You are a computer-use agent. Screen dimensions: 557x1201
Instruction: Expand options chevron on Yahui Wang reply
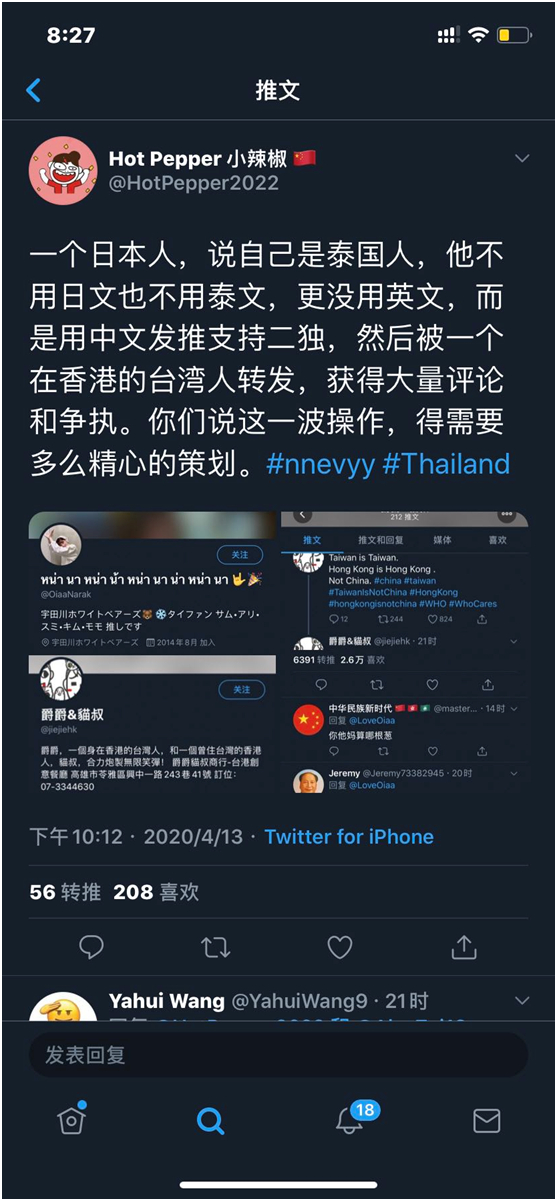tap(522, 1001)
